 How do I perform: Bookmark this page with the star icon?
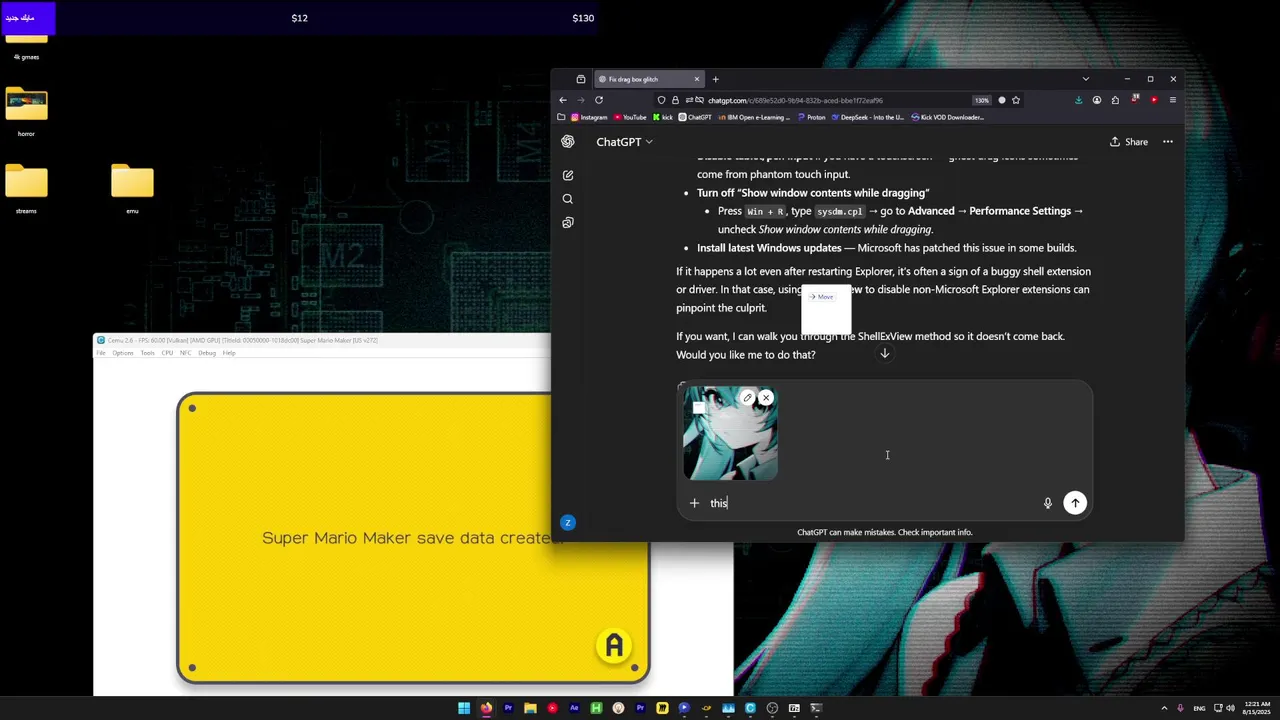(x=1016, y=100)
